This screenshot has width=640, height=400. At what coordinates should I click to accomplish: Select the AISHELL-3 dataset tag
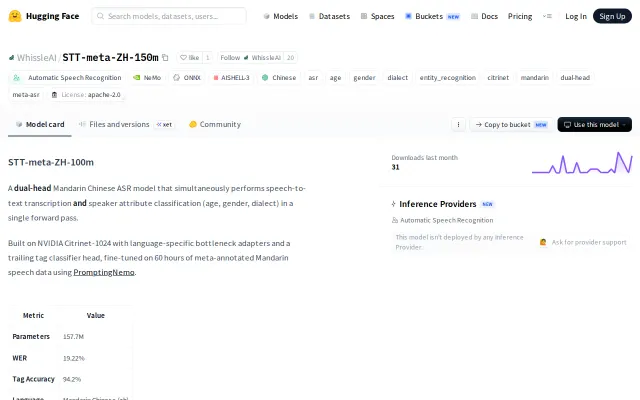point(231,78)
